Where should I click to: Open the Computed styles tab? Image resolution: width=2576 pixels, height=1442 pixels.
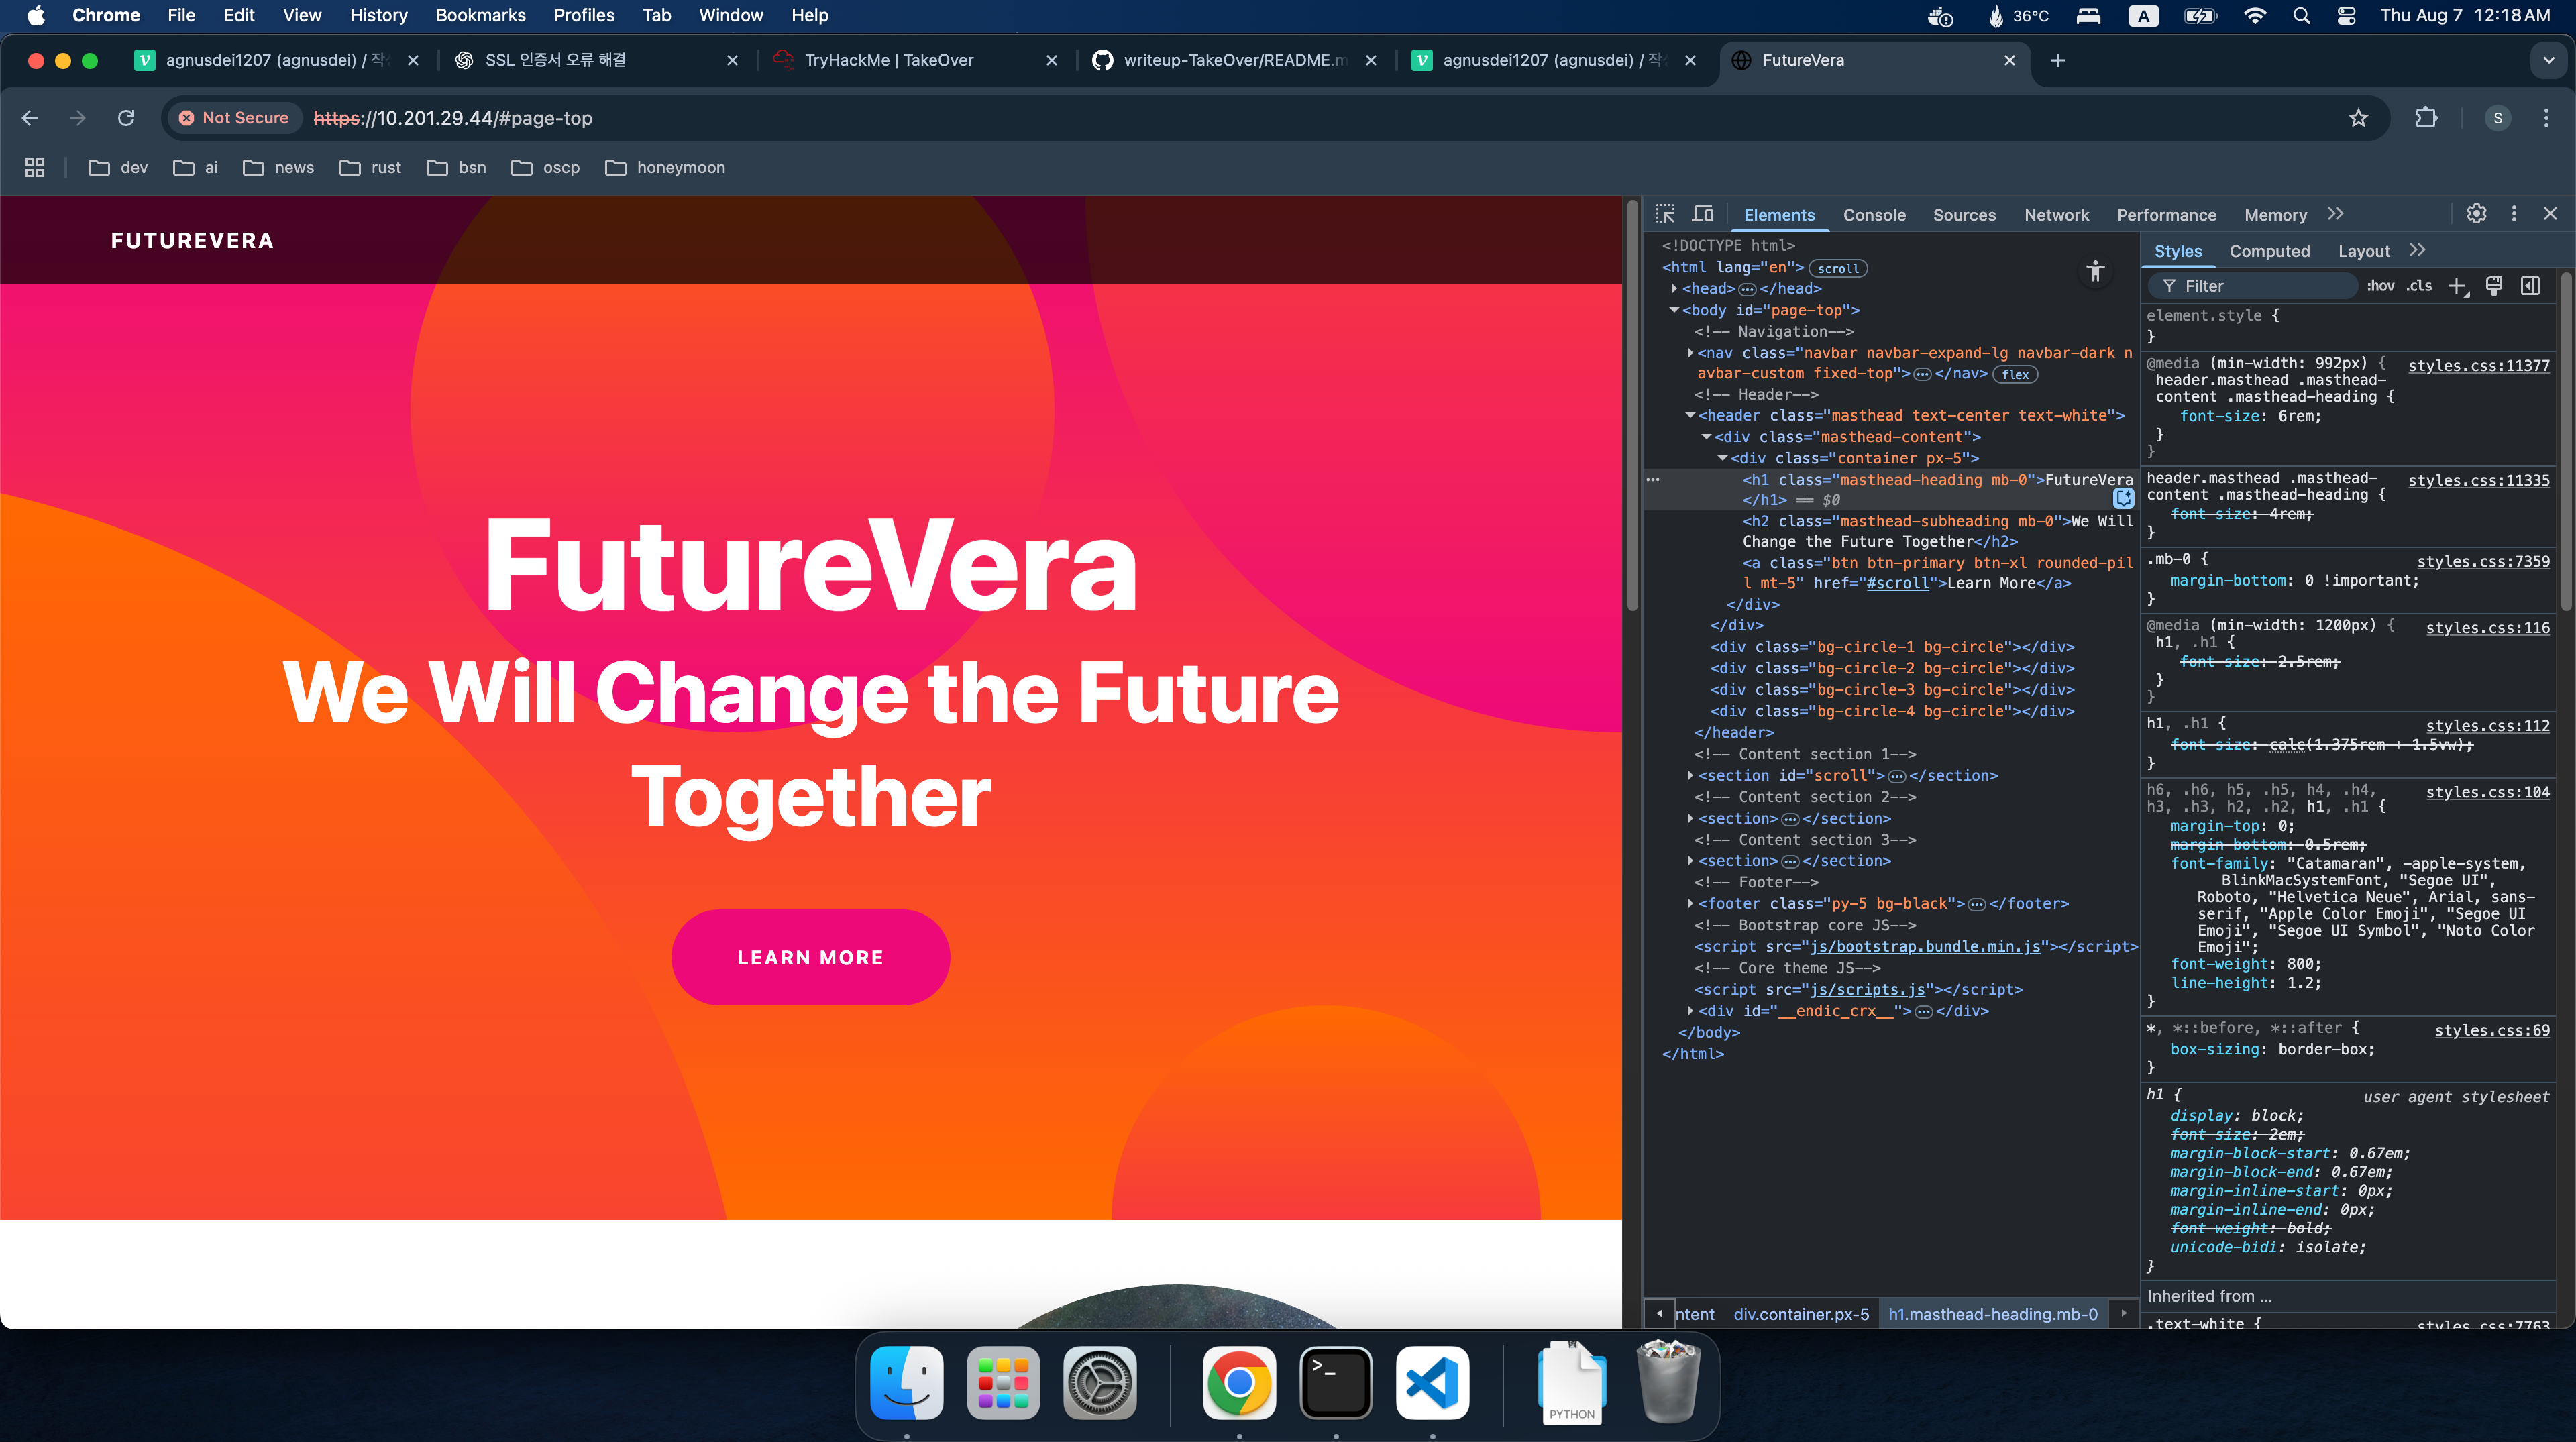2269,251
